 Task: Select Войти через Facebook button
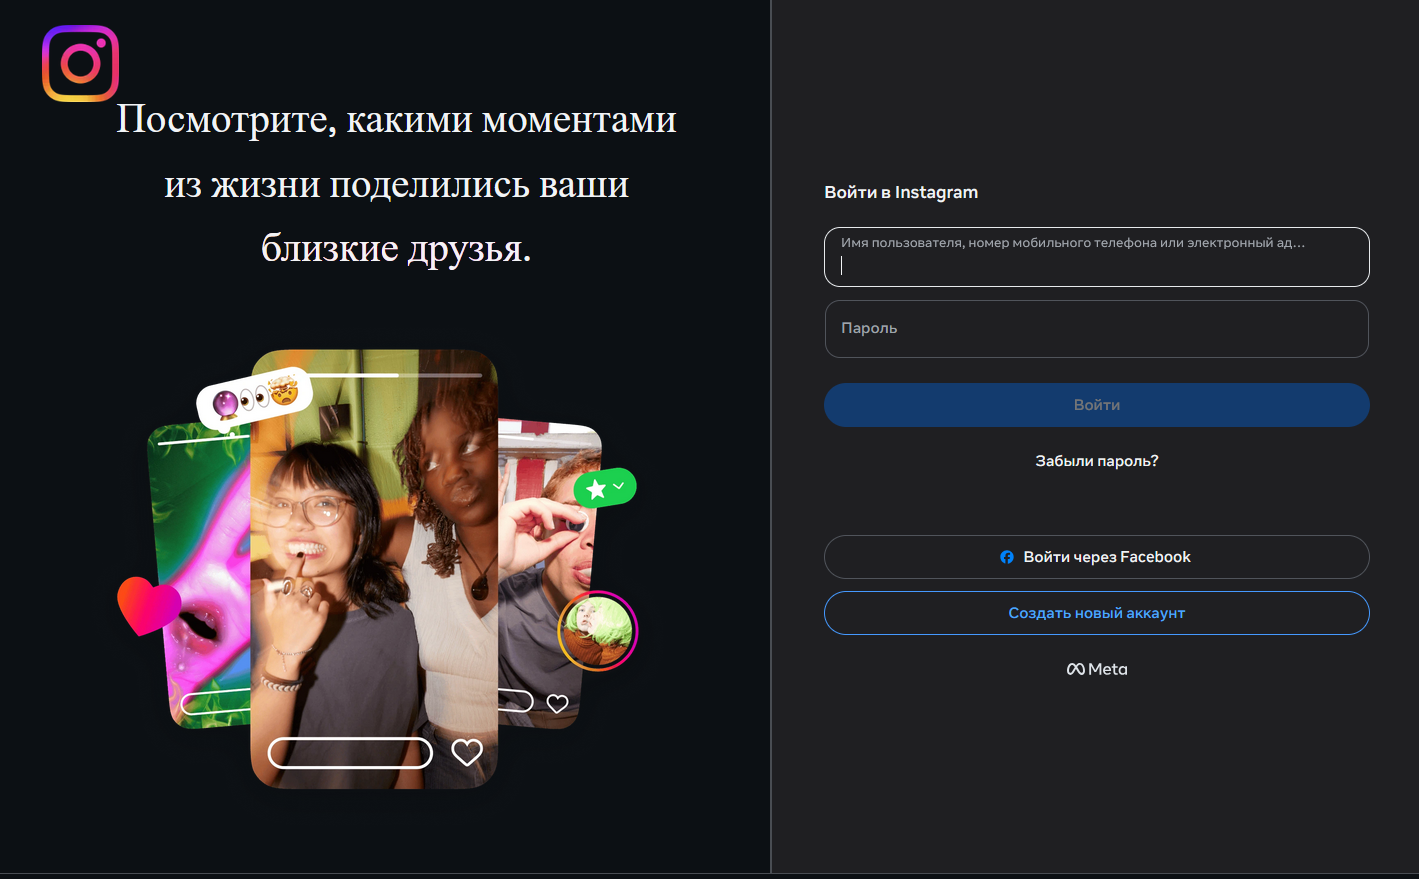(1097, 557)
